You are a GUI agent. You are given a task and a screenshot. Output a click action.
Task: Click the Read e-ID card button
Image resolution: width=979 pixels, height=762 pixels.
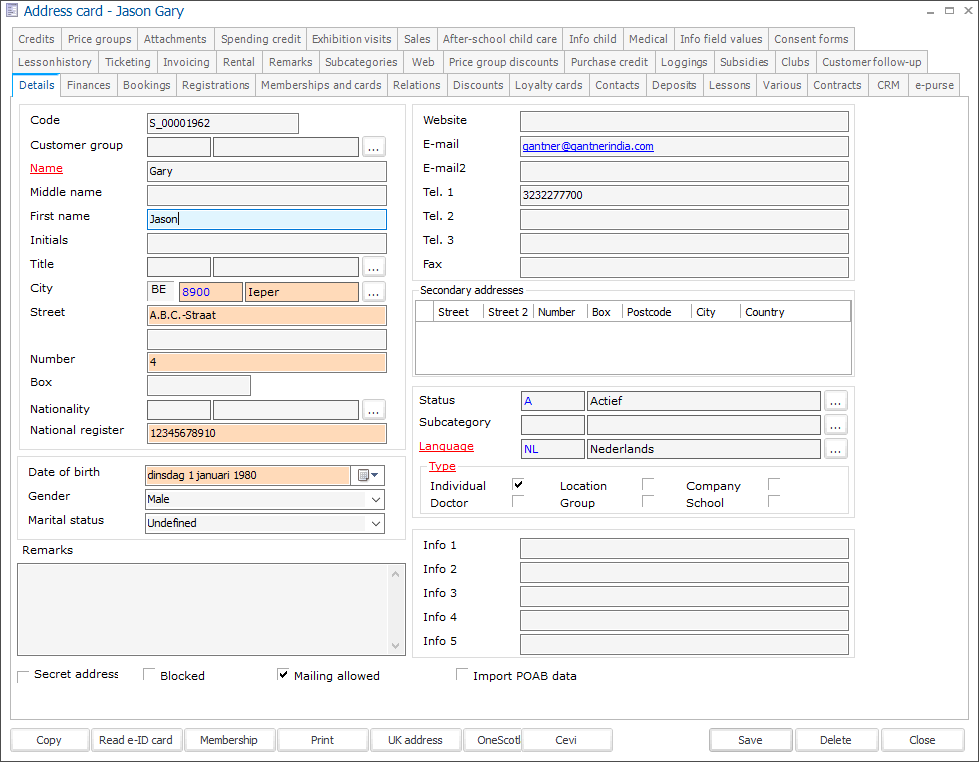pos(136,740)
